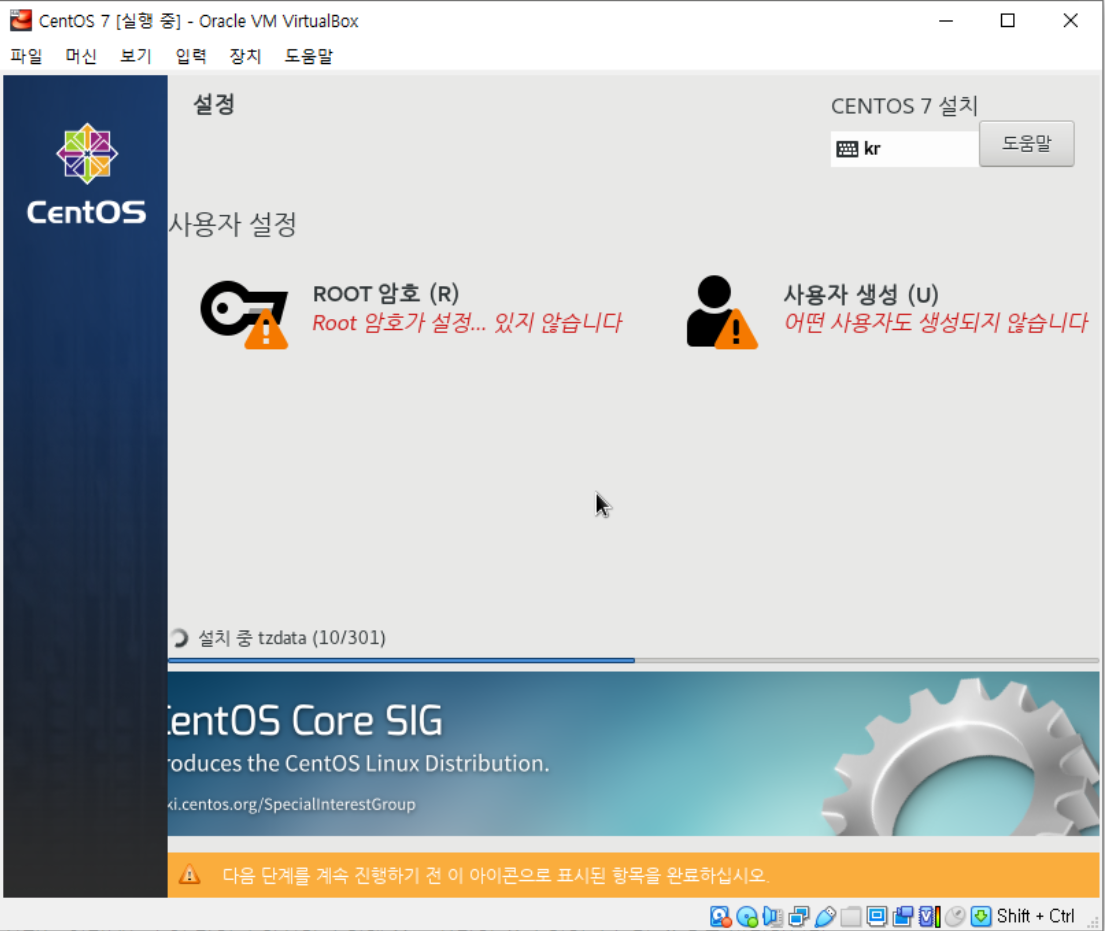Image resolution: width=1105 pixels, height=931 pixels.
Task: Click the text '설치 중 tzdata (10/301)'
Action: coord(292,638)
